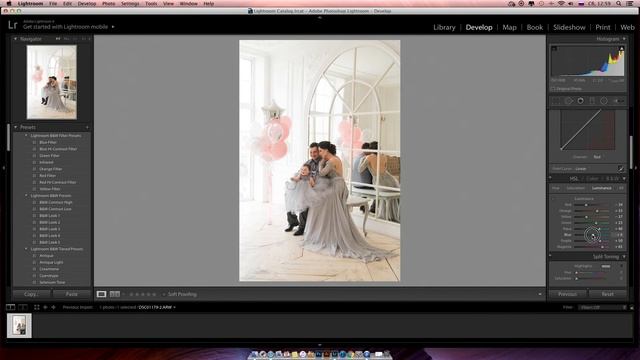Image resolution: width=640 pixels, height=360 pixels.
Task: Open Notification Center icon in menu bar
Action: (x=631, y=3)
